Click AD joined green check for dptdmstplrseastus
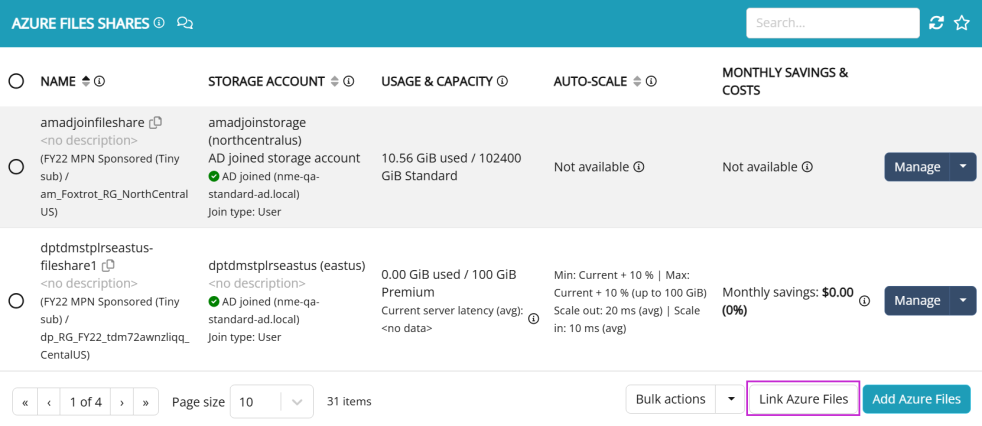Image resolution: width=982 pixels, height=426 pixels. [x=214, y=302]
